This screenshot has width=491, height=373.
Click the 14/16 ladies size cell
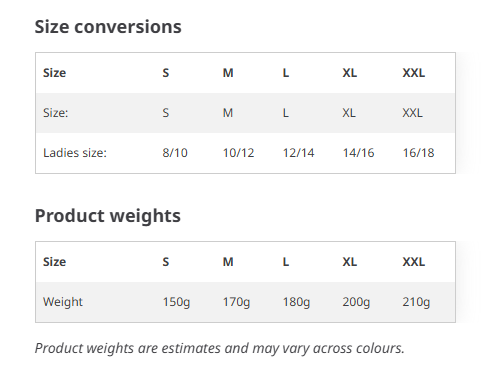pyautogui.click(x=358, y=153)
